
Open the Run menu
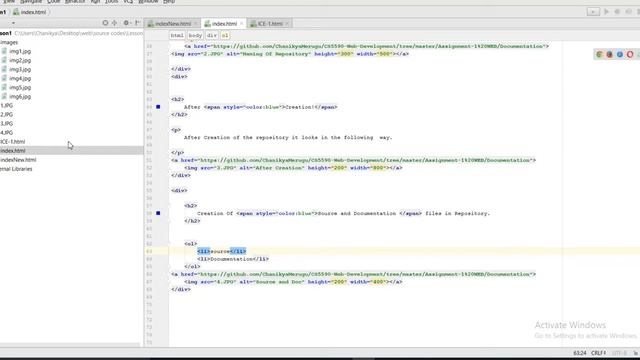(95, 2)
